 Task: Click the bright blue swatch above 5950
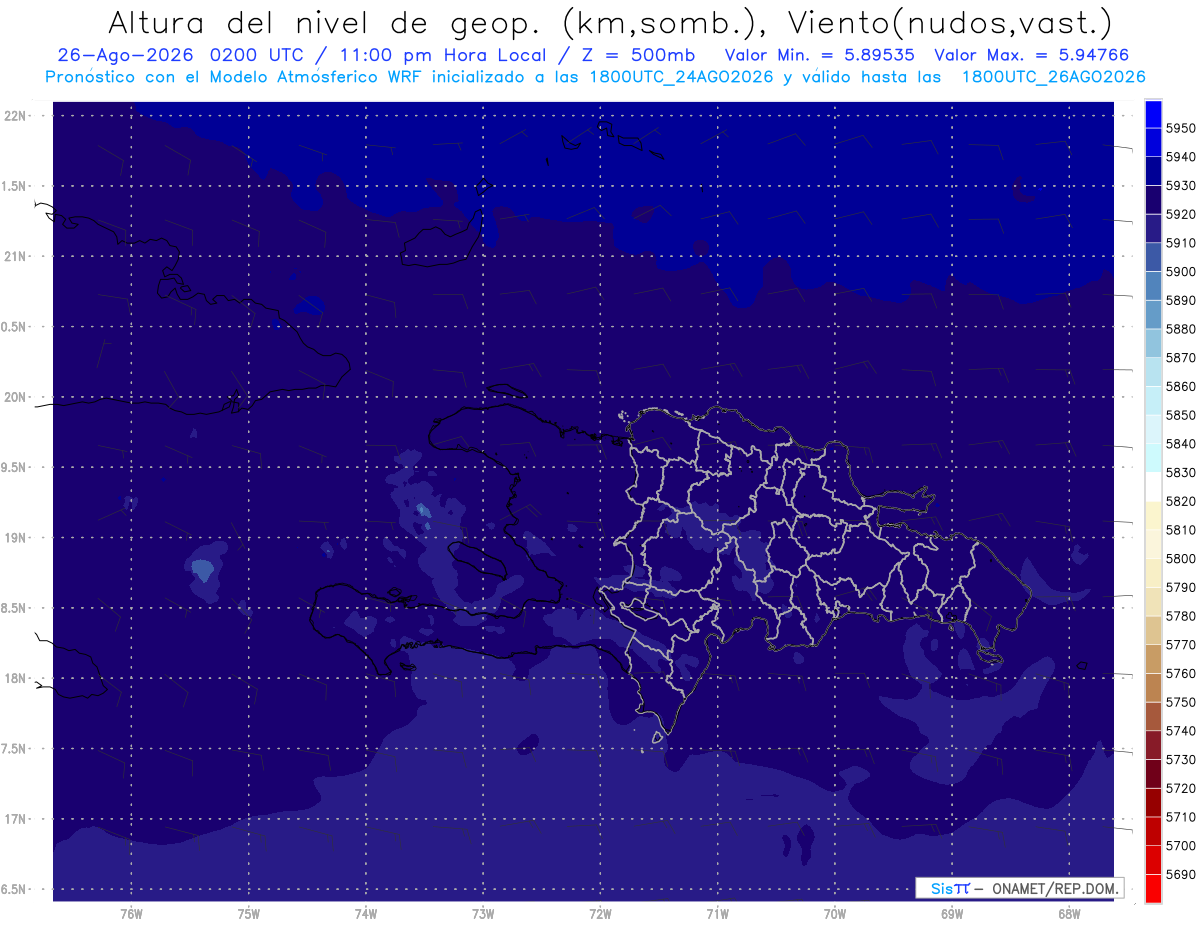(1153, 114)
